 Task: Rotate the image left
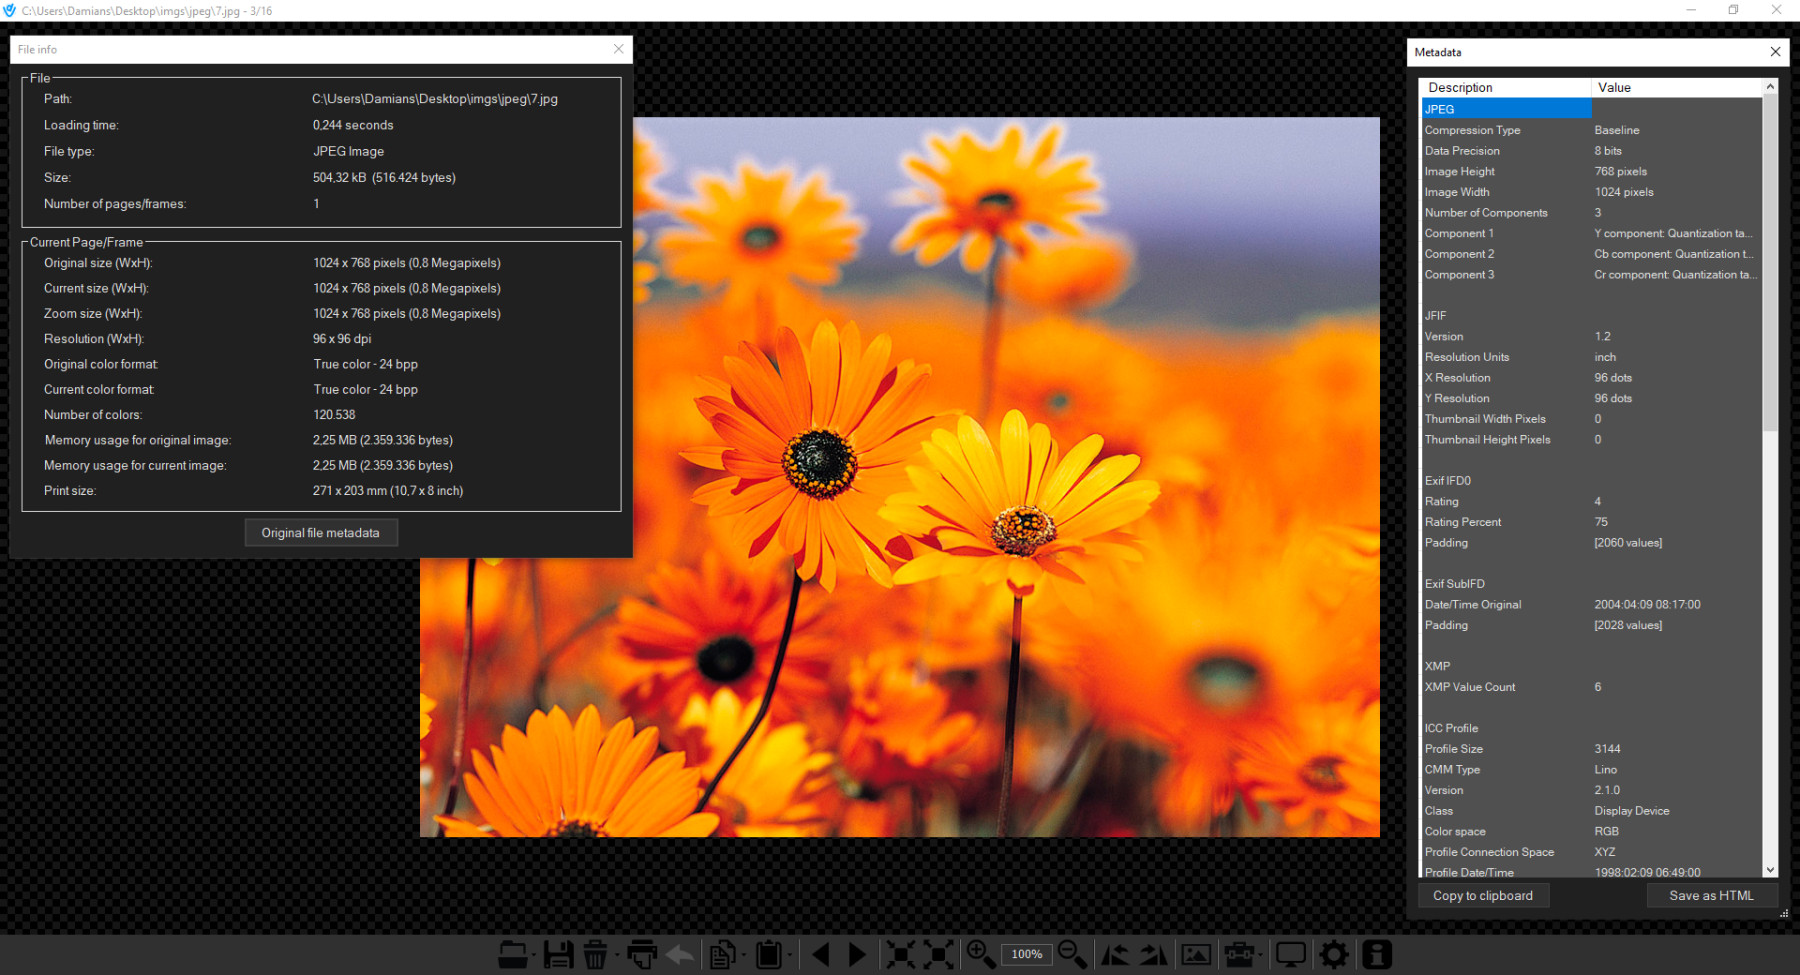1114,955
